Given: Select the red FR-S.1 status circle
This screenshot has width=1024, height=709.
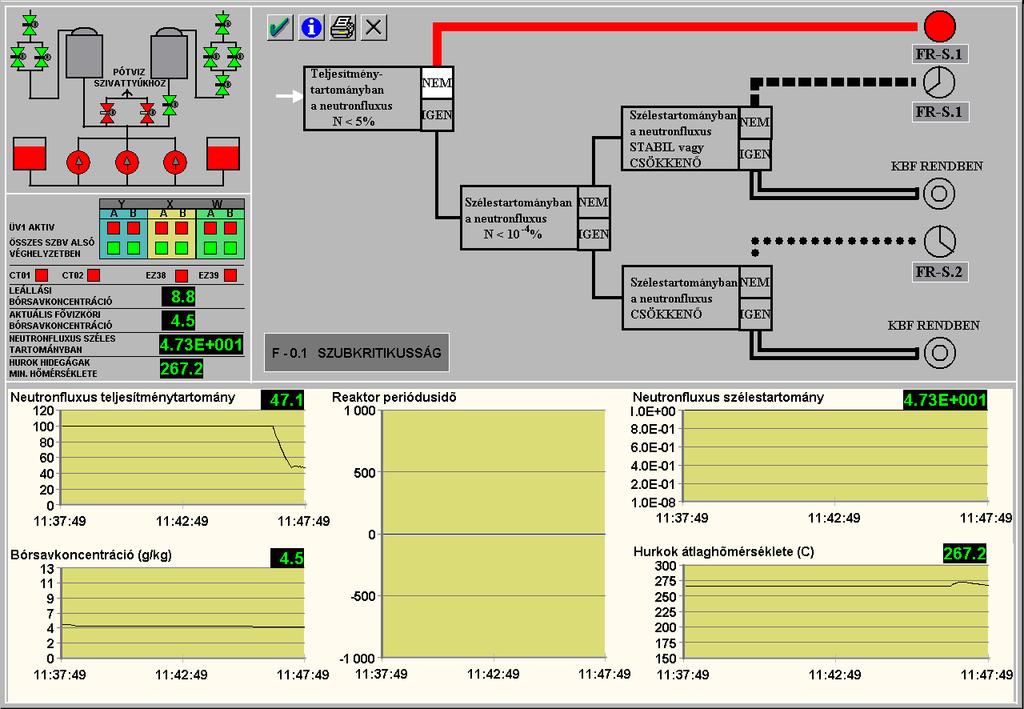Looking at the screenshot, I should tap(940, 26).
